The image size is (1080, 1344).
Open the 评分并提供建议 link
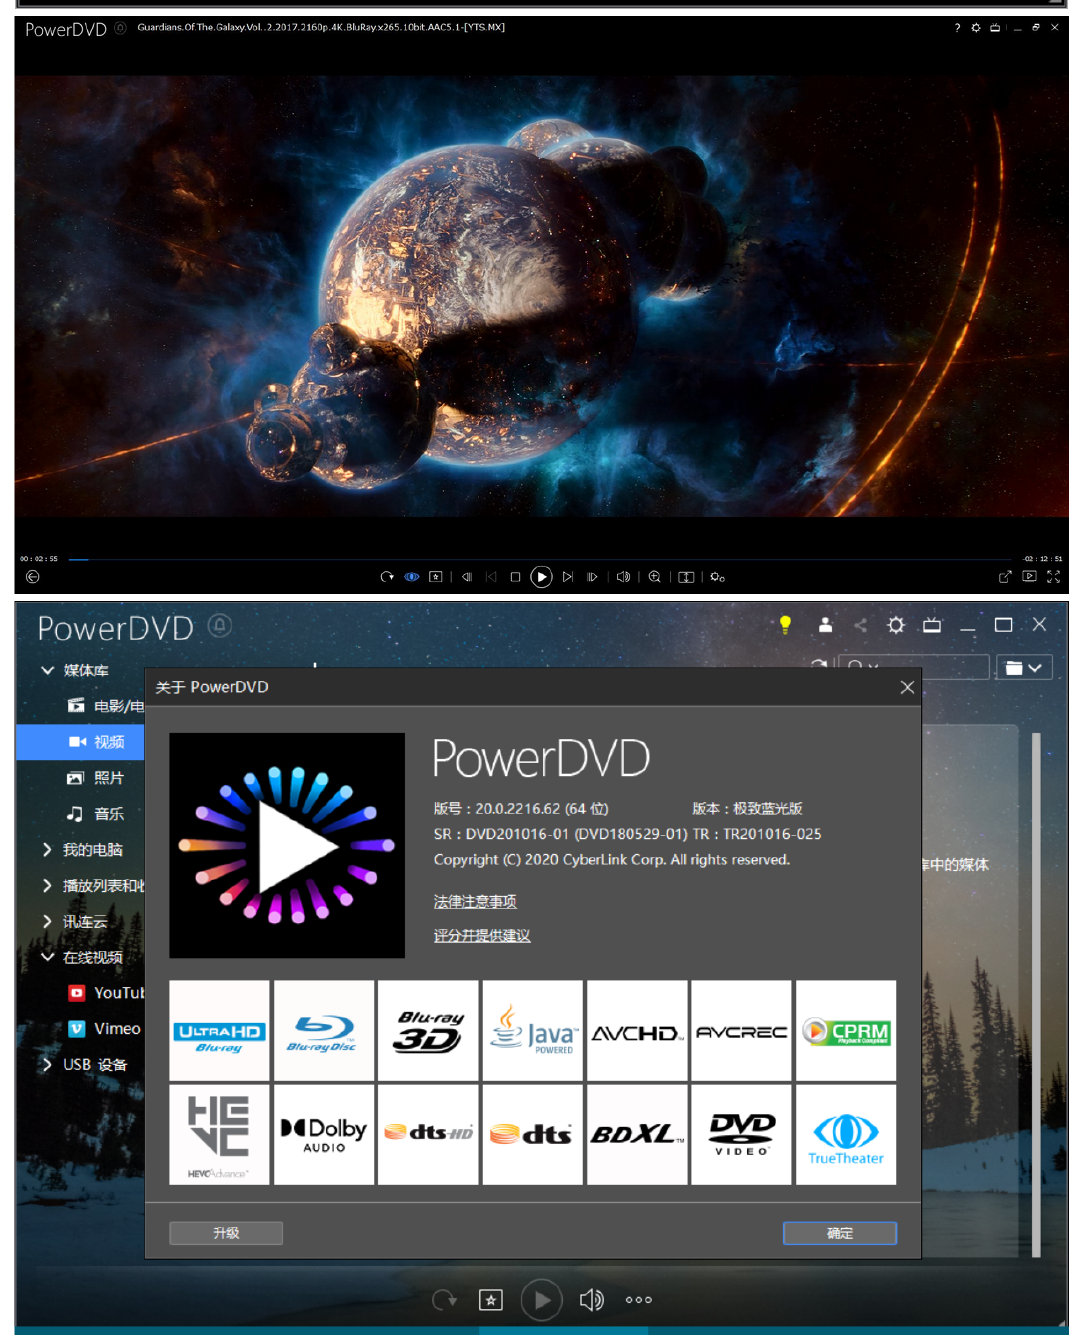point(482,936)
